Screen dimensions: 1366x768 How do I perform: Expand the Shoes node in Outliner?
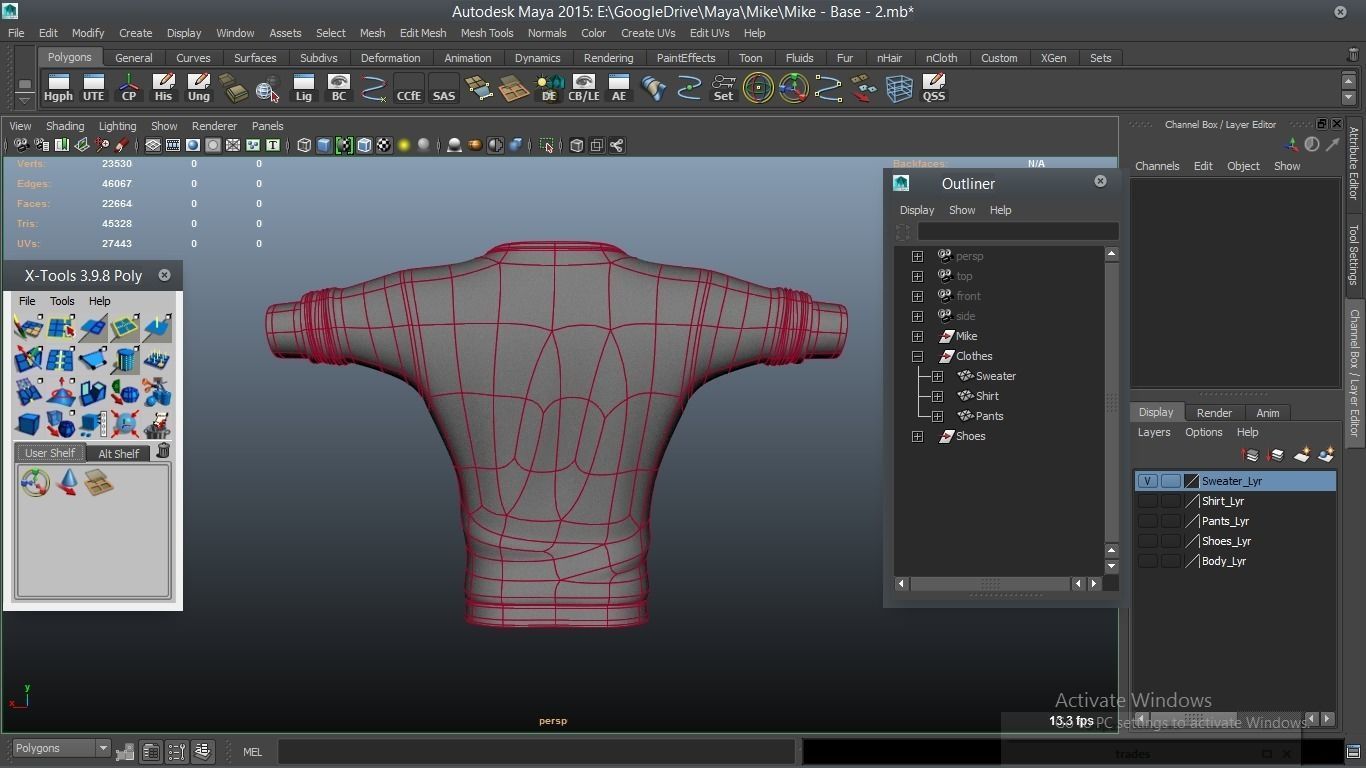click(x=917, y=436)
